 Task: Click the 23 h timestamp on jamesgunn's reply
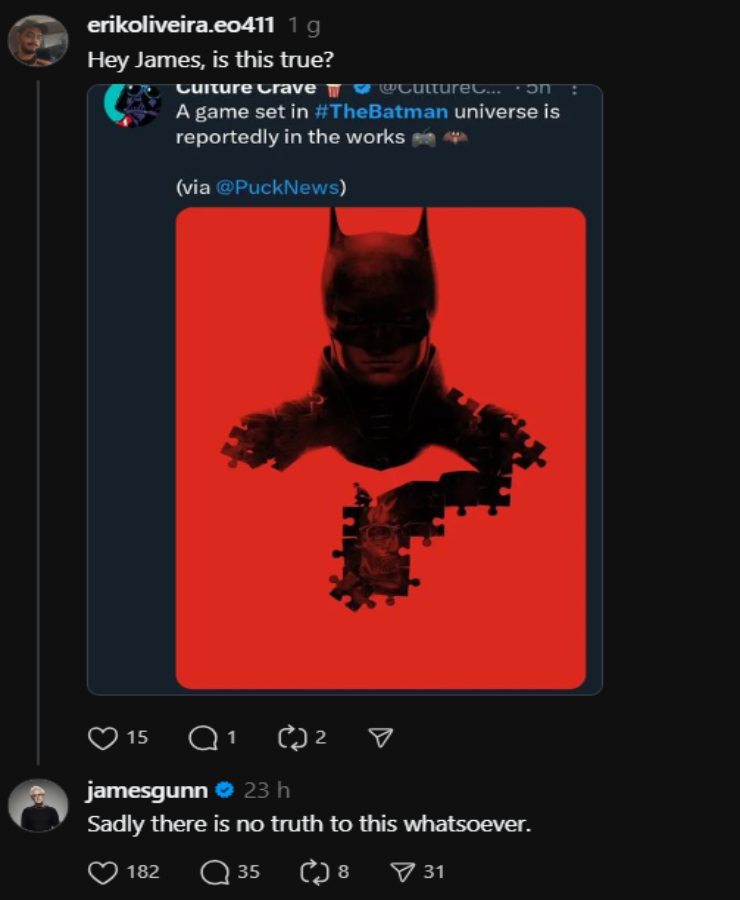point(266,791)
